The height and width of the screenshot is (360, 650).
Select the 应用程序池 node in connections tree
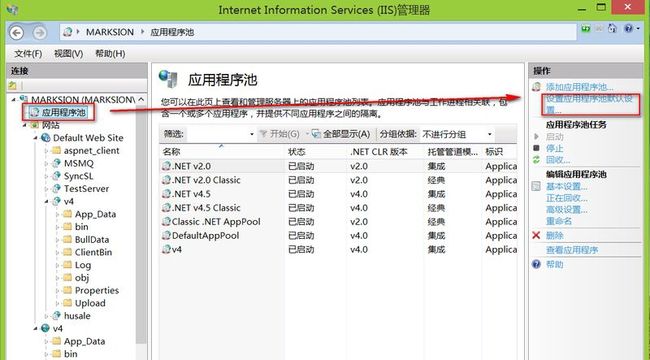click(x=63, y=112)
